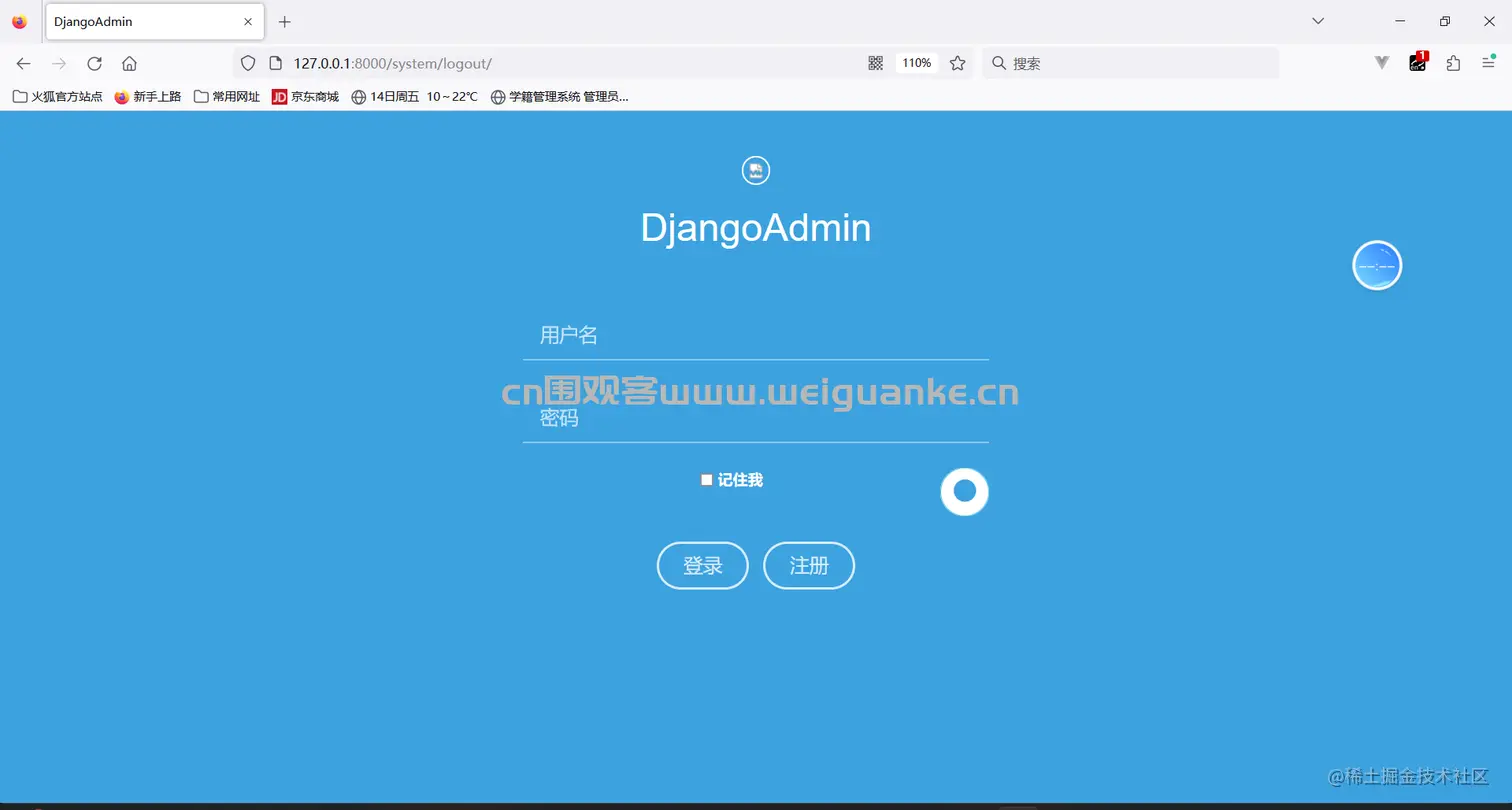Open the QR code icon in the address bar

pyautogui.click(x=876, y=63)
